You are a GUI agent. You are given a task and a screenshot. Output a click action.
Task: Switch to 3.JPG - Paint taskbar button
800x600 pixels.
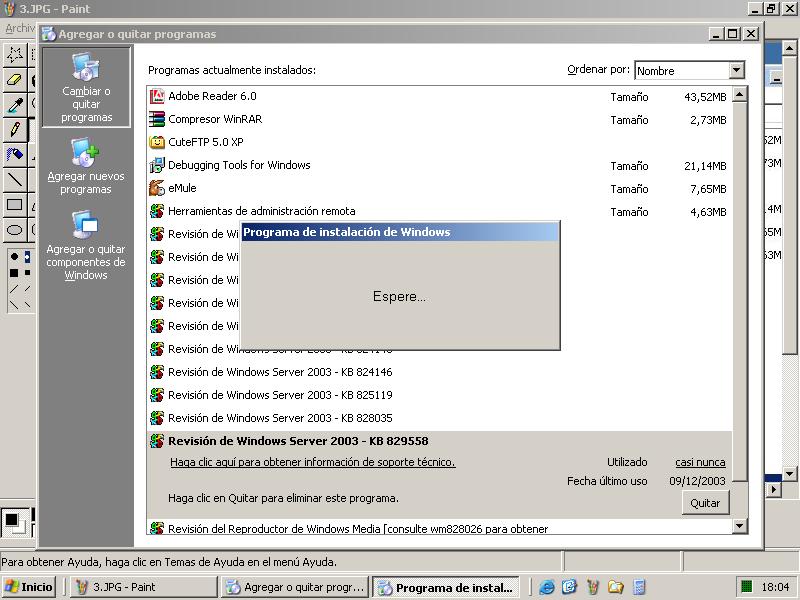coord(144,587)
